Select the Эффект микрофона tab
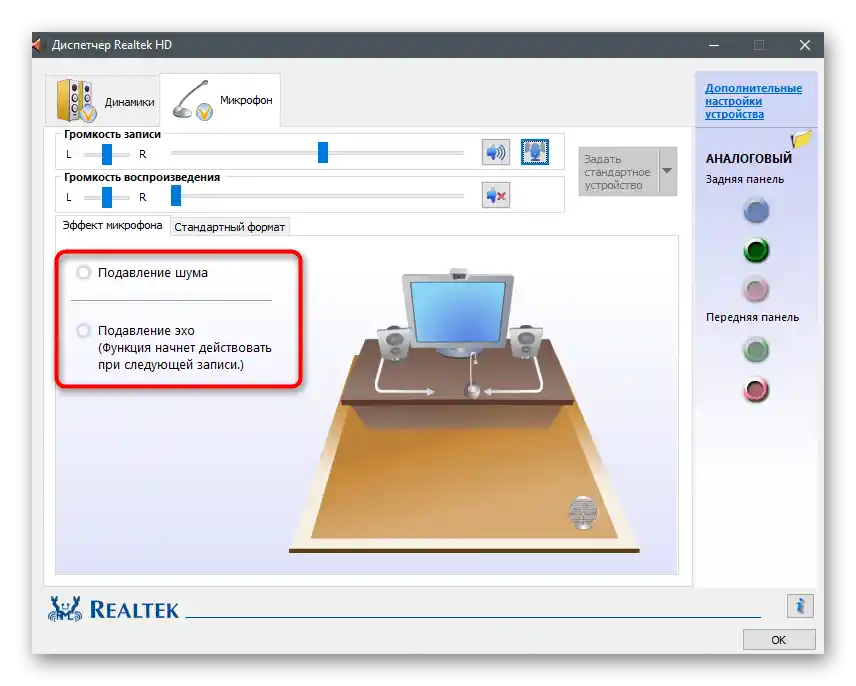The width and height of the screenshot is (856, 686). tap(112, 225)
